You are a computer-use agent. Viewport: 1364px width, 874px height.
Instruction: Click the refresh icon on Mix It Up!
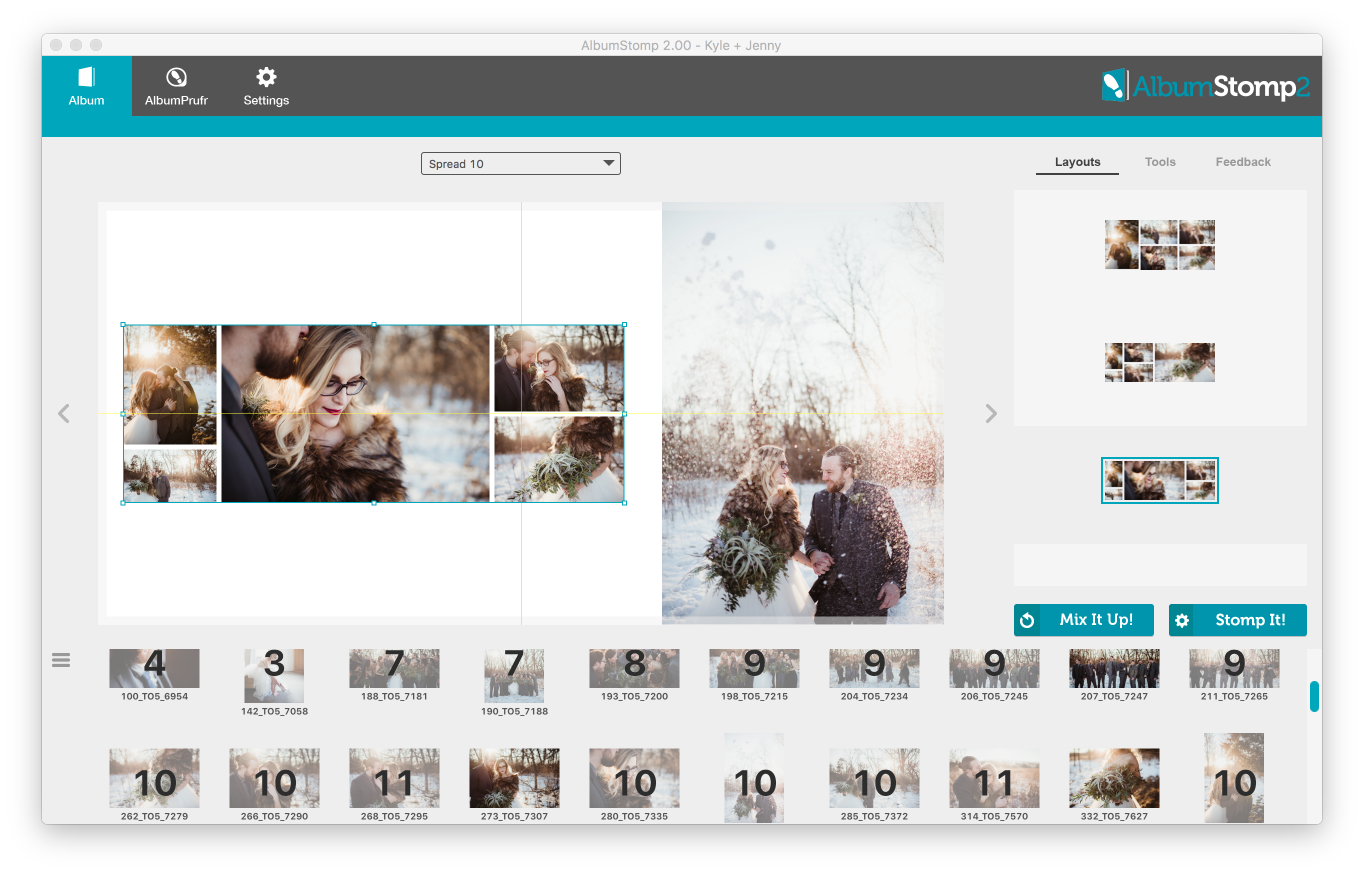point(1027,621)
